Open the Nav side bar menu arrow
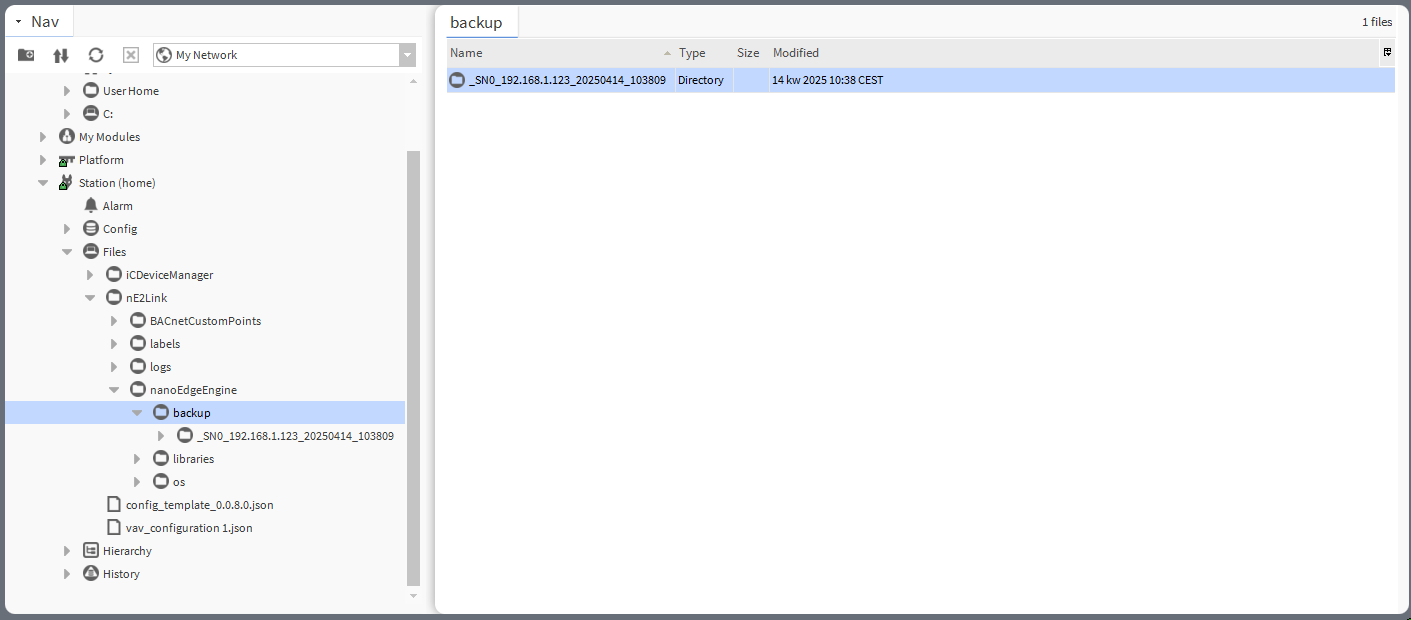 tap(18, 21)
